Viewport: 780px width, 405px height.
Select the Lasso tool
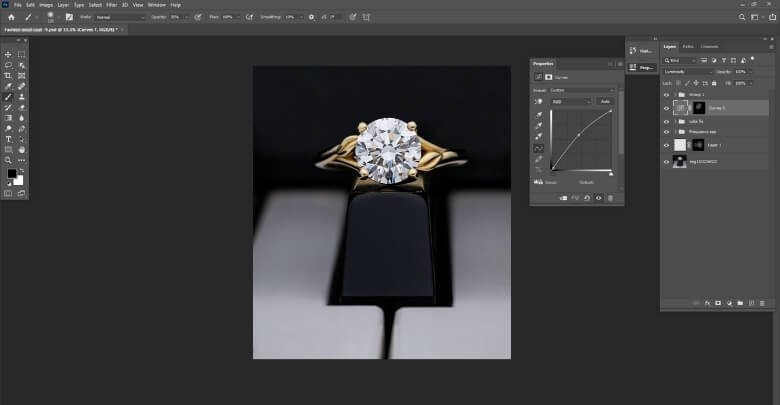[x=8, y=65]
